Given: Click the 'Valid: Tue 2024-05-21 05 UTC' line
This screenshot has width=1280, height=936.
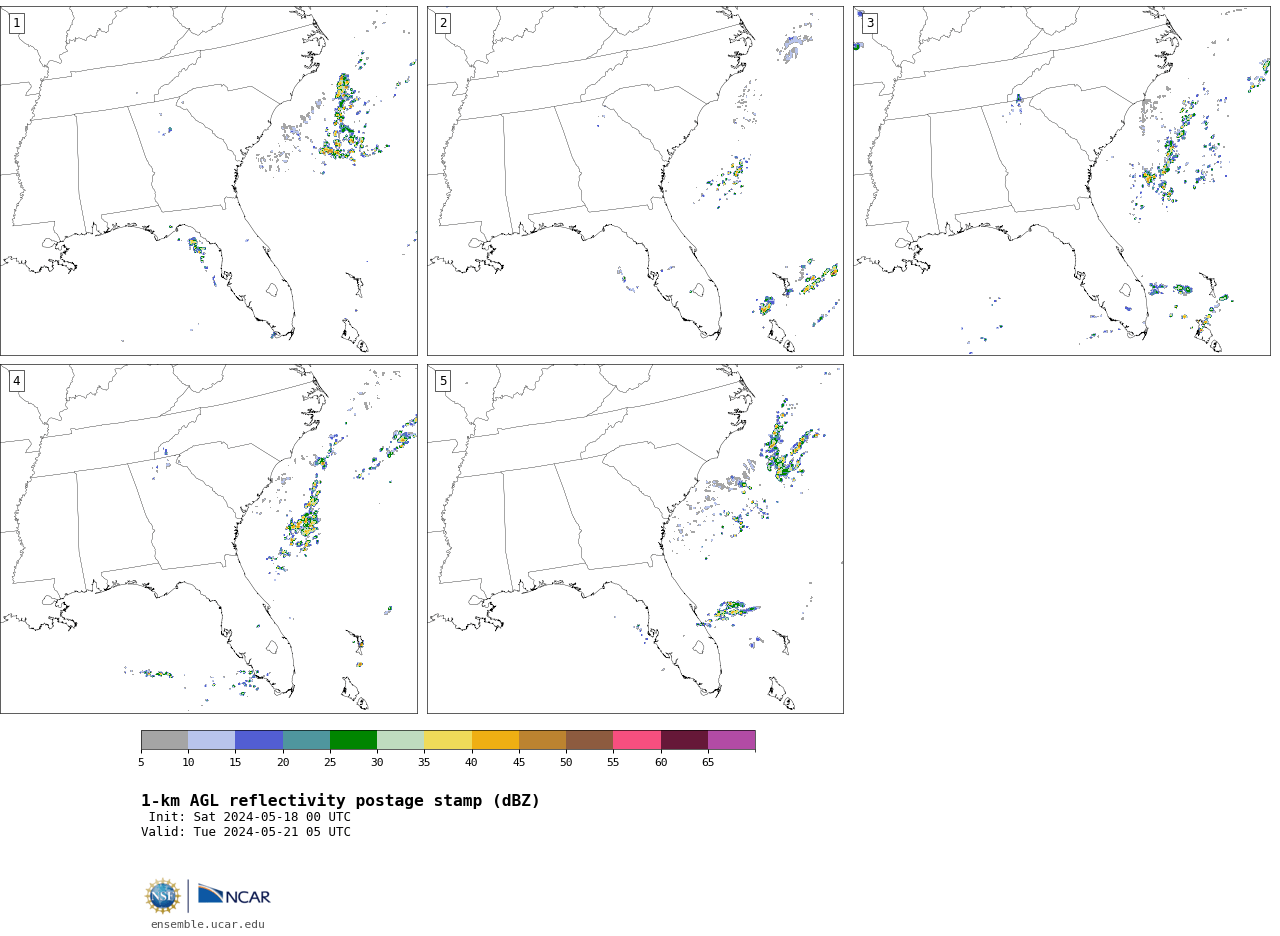Looking at the screenshot, I should pyautogui.click(x=246, y=832).
